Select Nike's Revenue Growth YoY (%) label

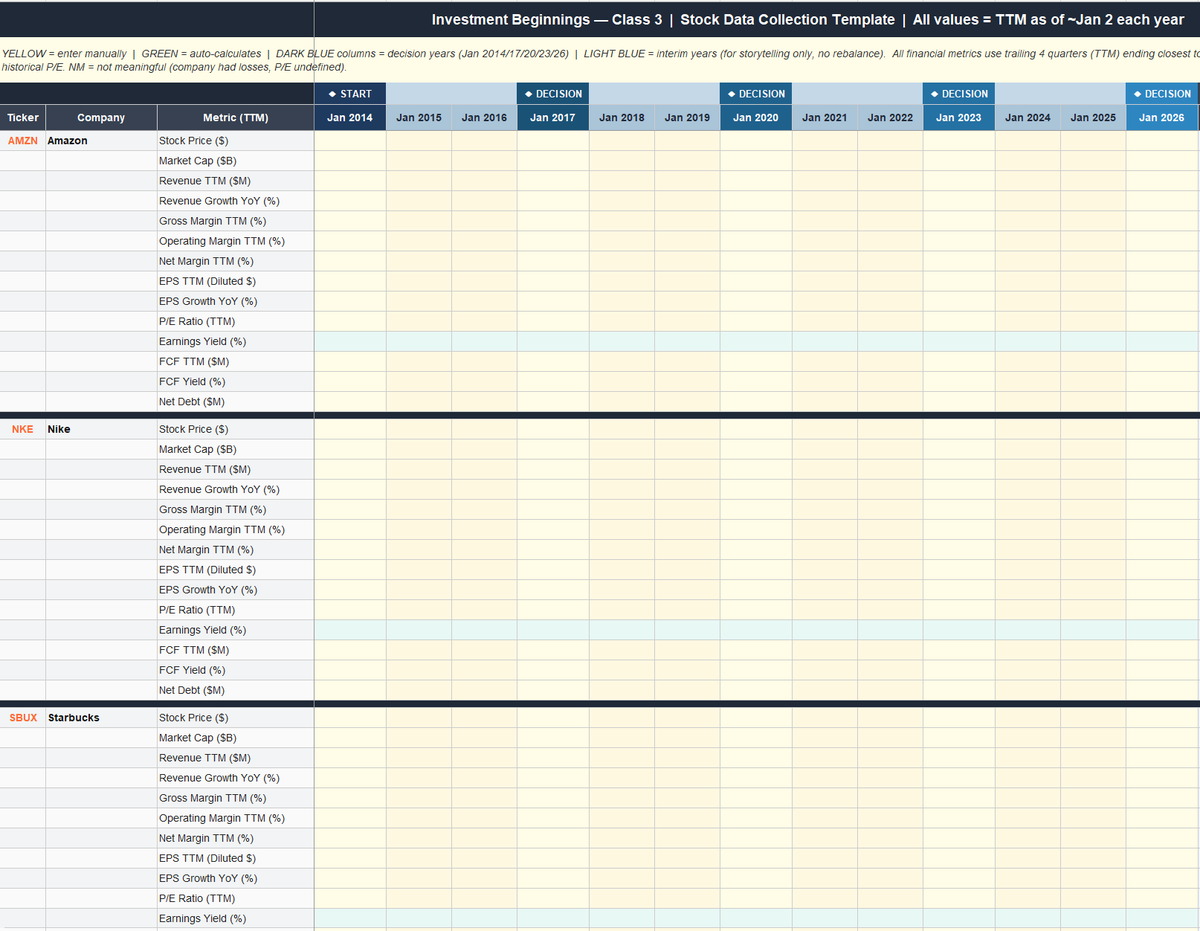pos(235,489)
